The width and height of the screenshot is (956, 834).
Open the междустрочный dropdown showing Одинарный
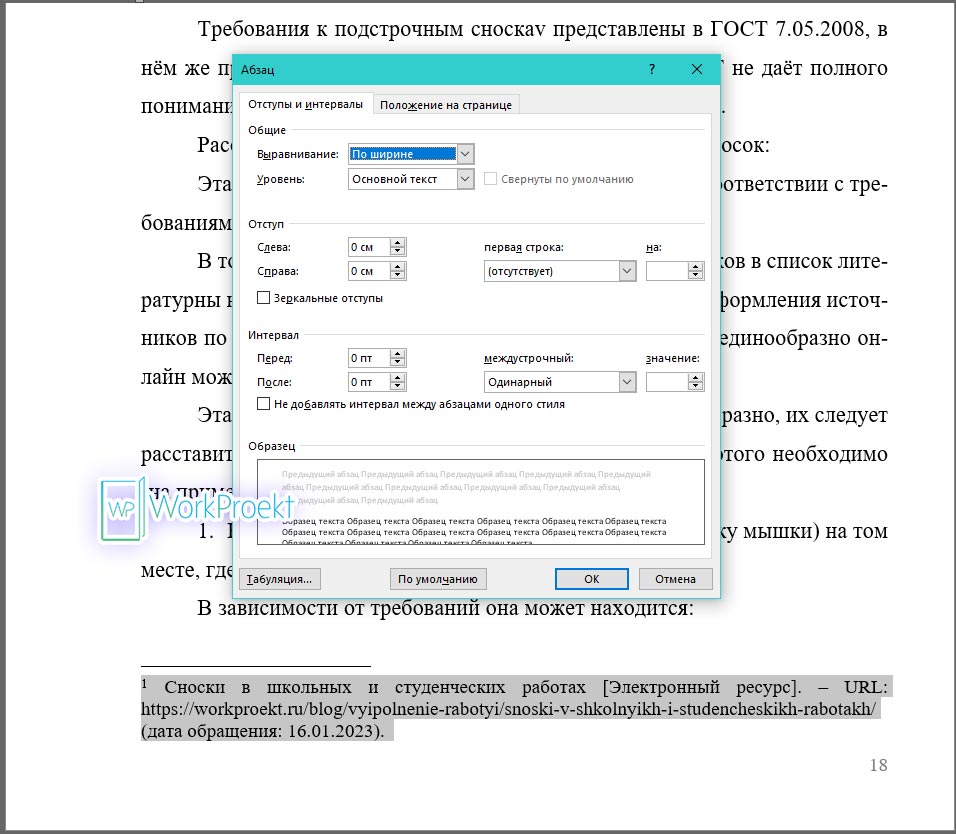[x=626, y=381]
